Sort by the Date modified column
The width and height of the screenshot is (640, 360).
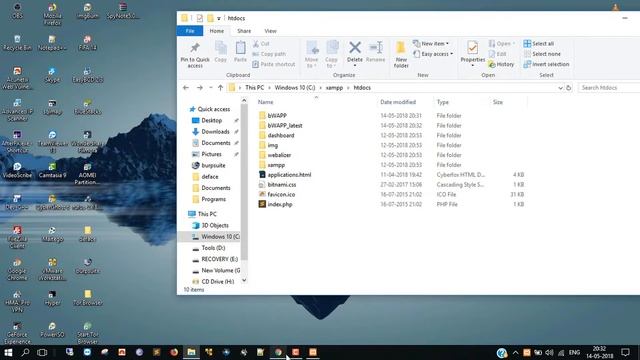click(398, 102)
